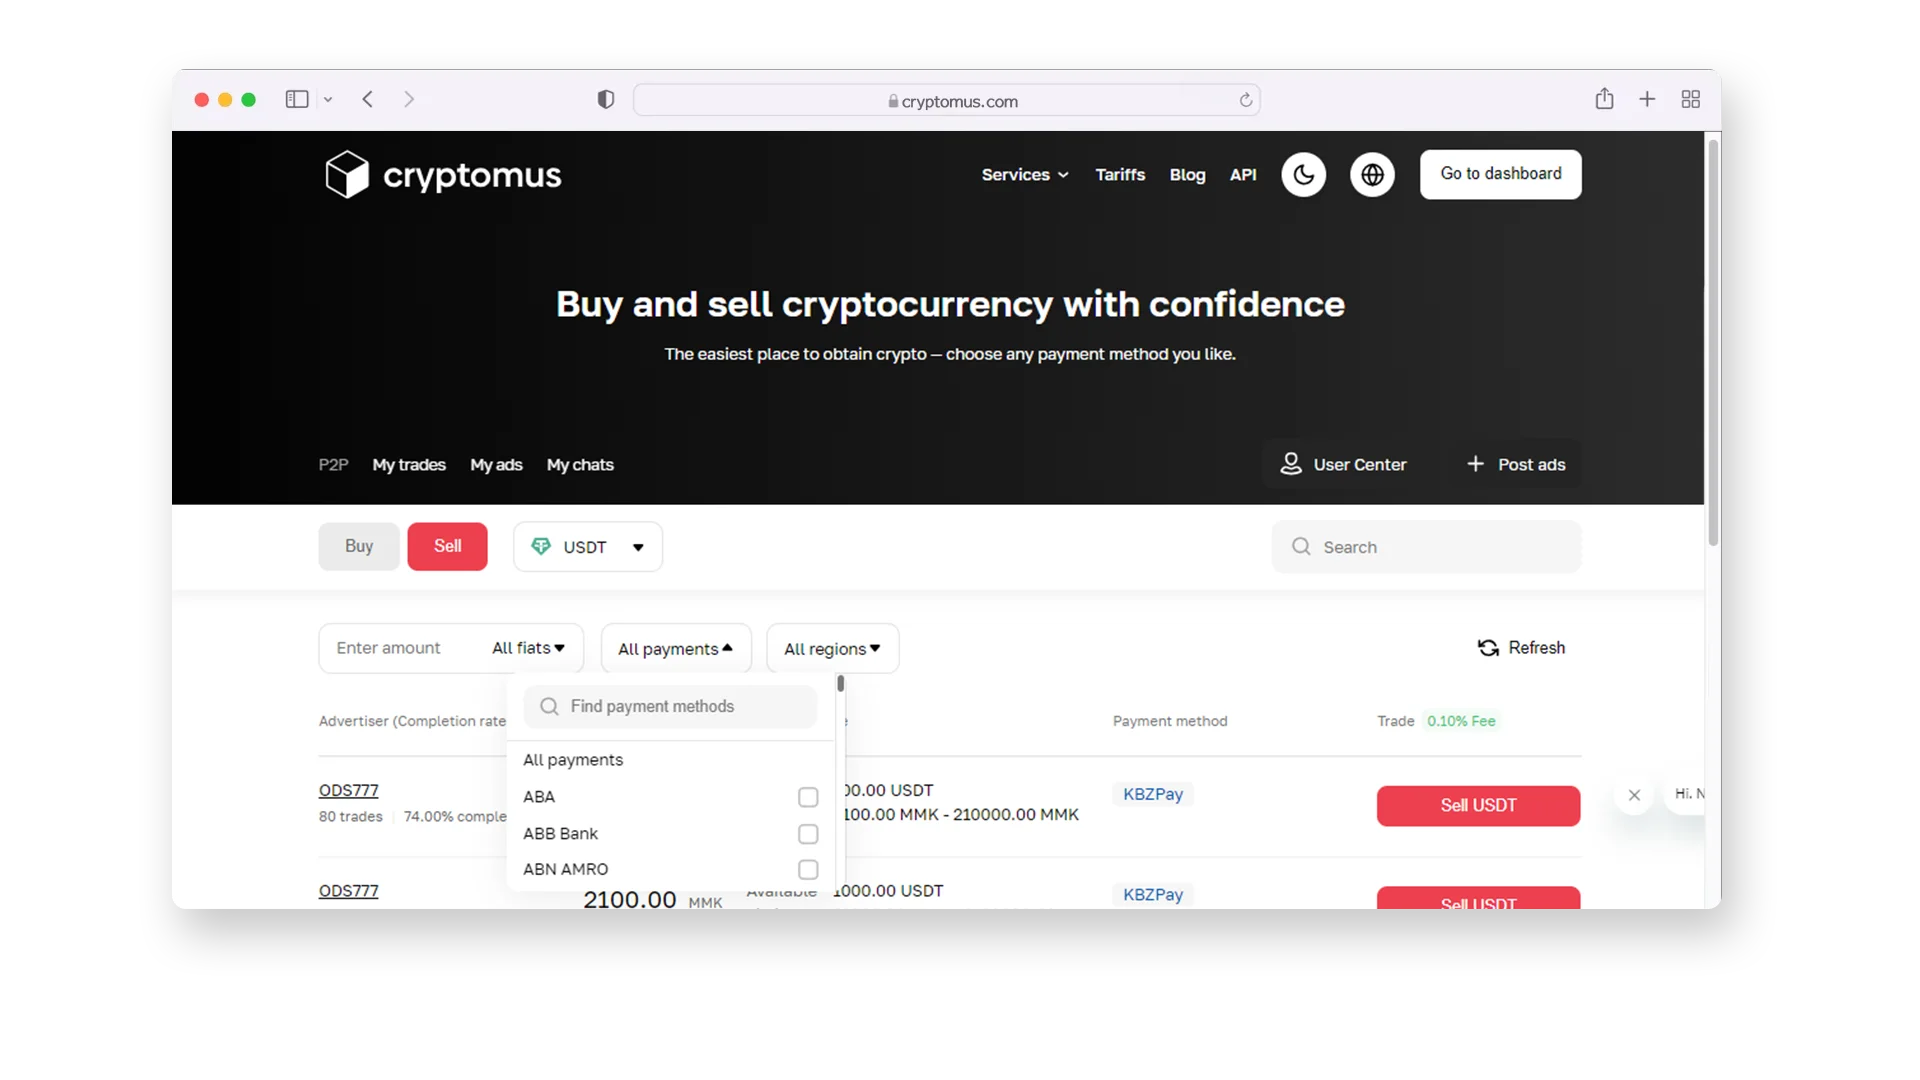Click the globe language icon

coord(1371,173)
